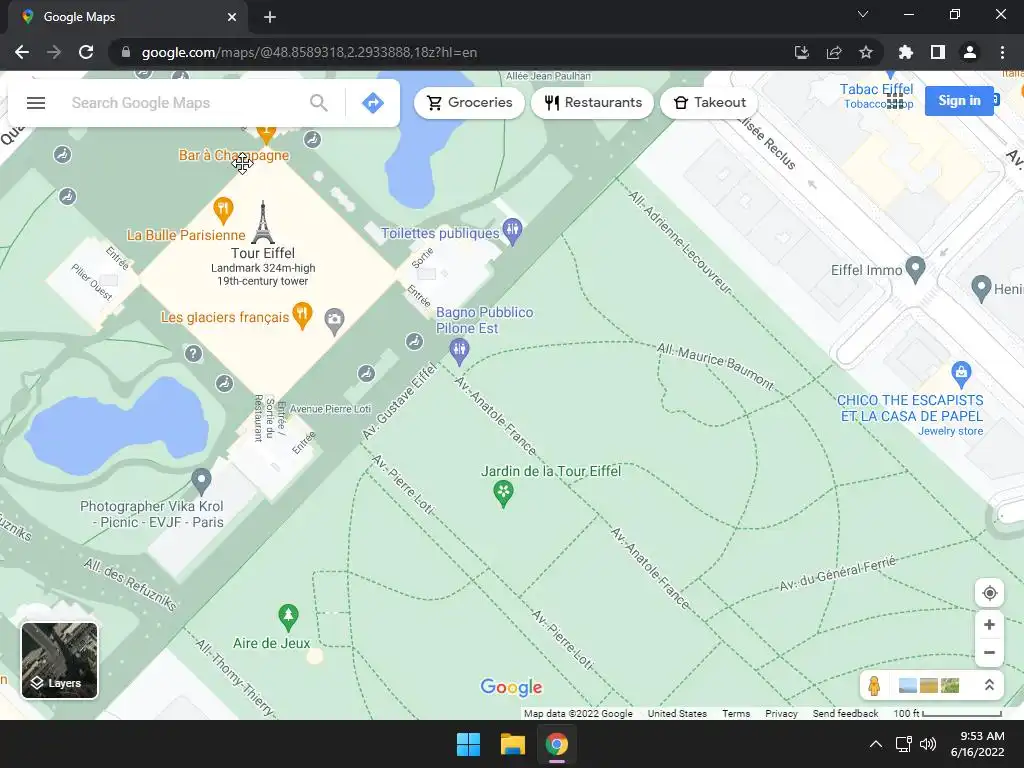Zoom in on the map

pyautogui.click(x=989, y=624)
